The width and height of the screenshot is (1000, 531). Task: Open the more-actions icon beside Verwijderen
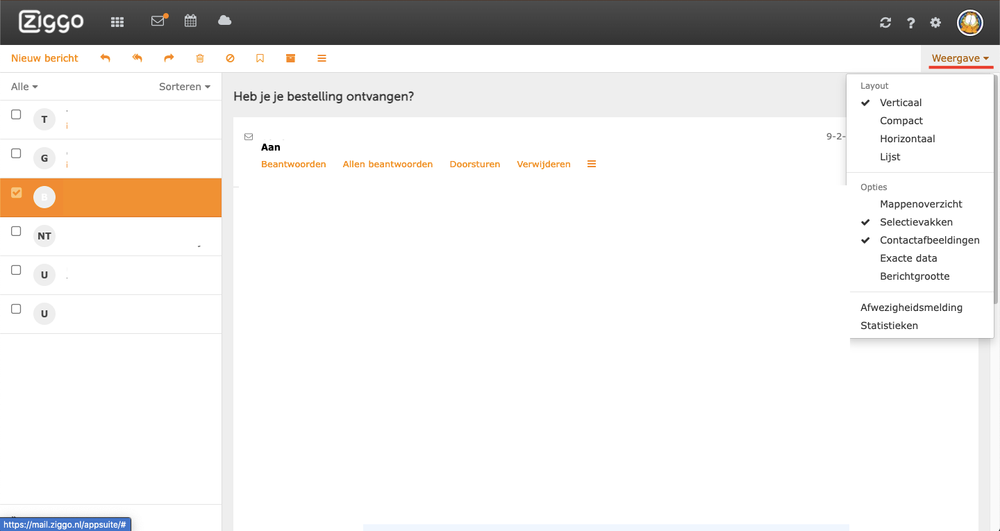click(x=592, y=164)
